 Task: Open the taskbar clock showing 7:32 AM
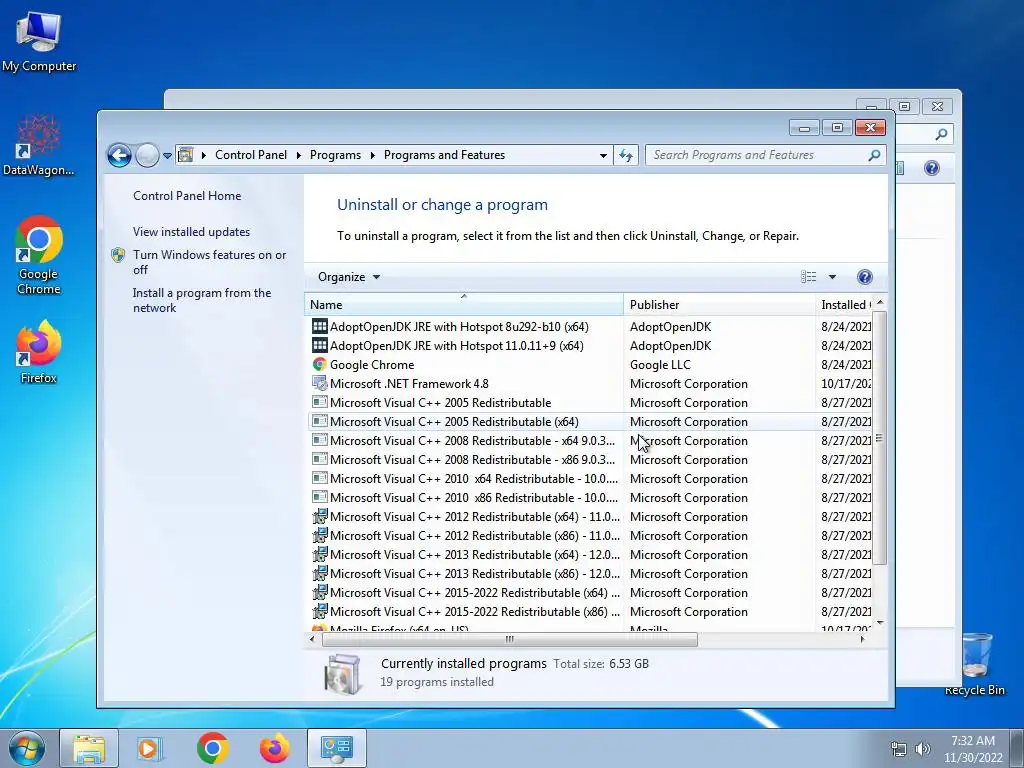click(x=973, y=749)
